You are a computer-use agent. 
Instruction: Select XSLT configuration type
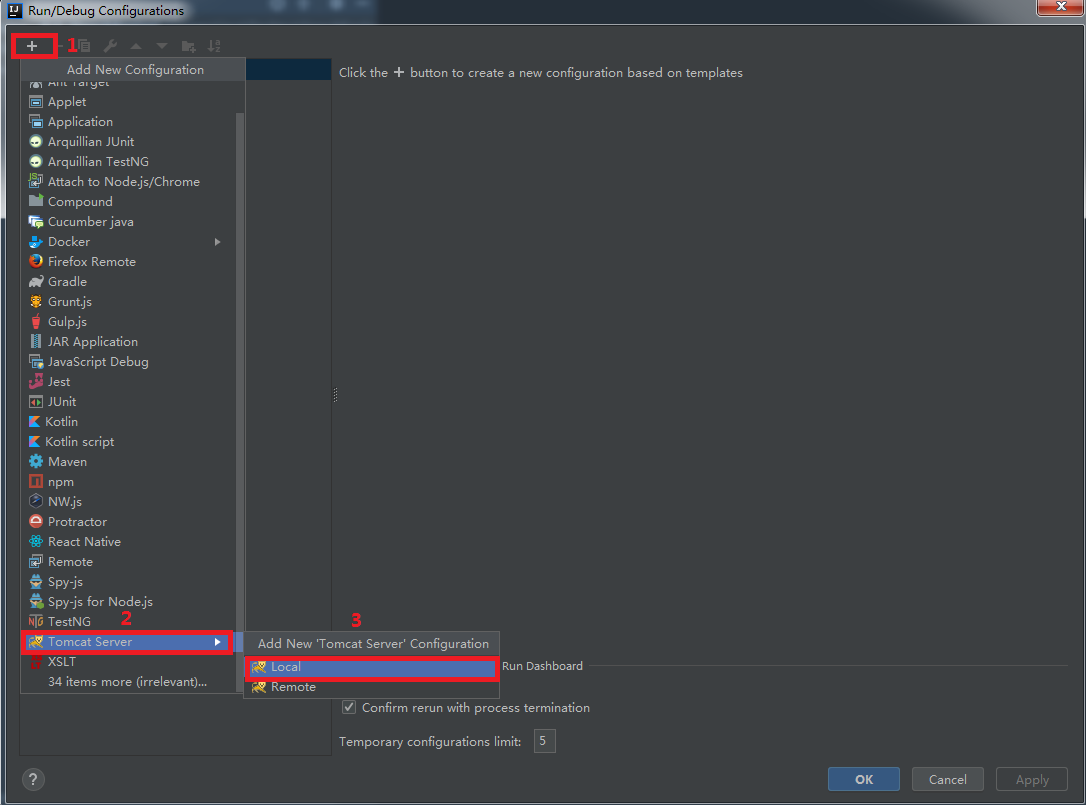pos(128,662)
